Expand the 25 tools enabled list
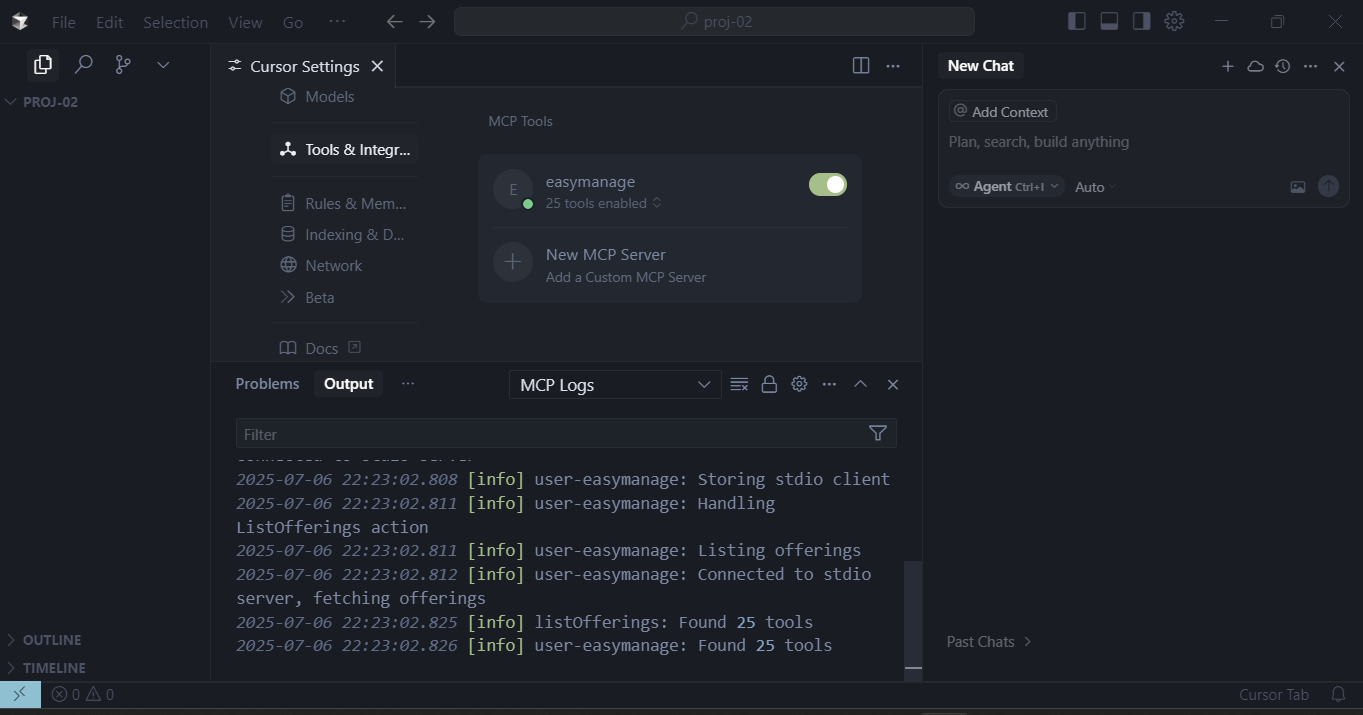 coord(603,203)
